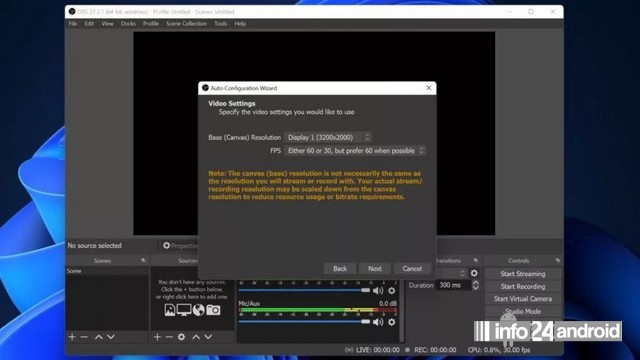640x360 pixels.
Task: Move source down arrow in Sources panel
Action: [x=208, y=337]
